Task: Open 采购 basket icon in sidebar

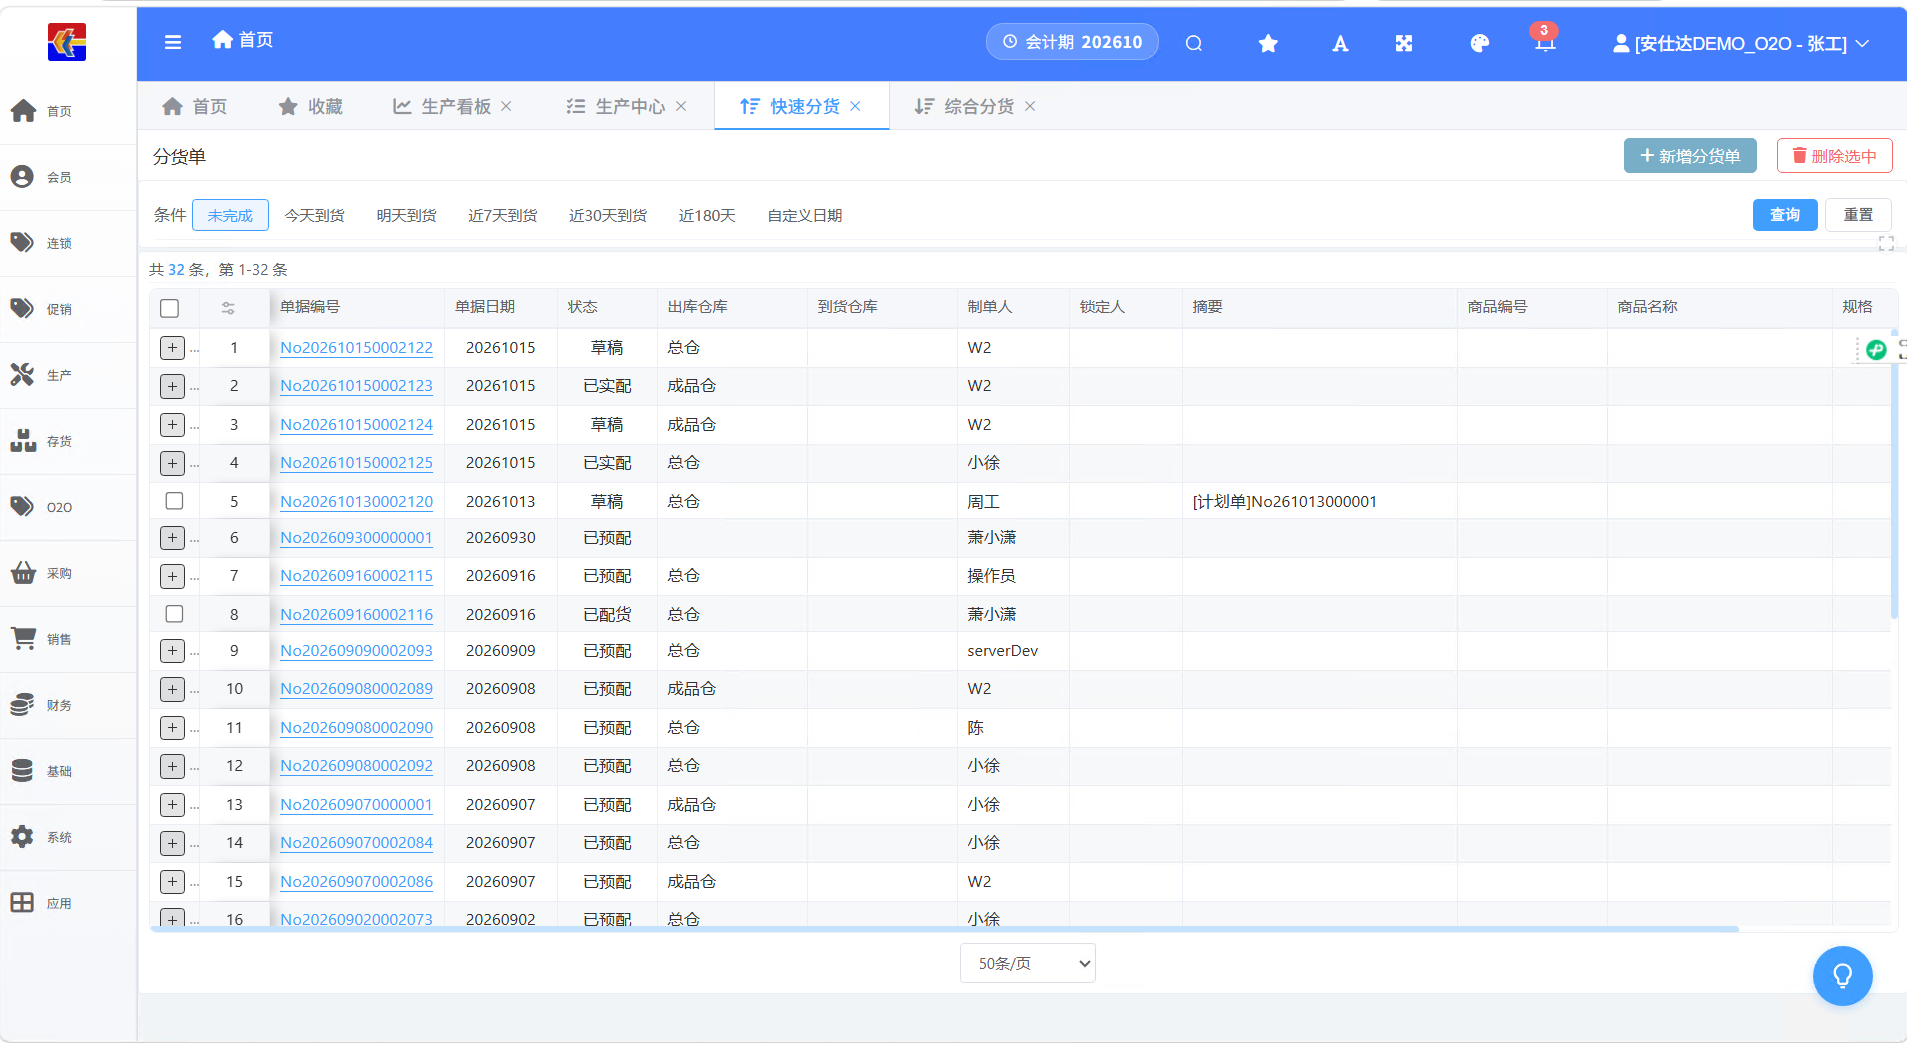Action: pos(23,573)
